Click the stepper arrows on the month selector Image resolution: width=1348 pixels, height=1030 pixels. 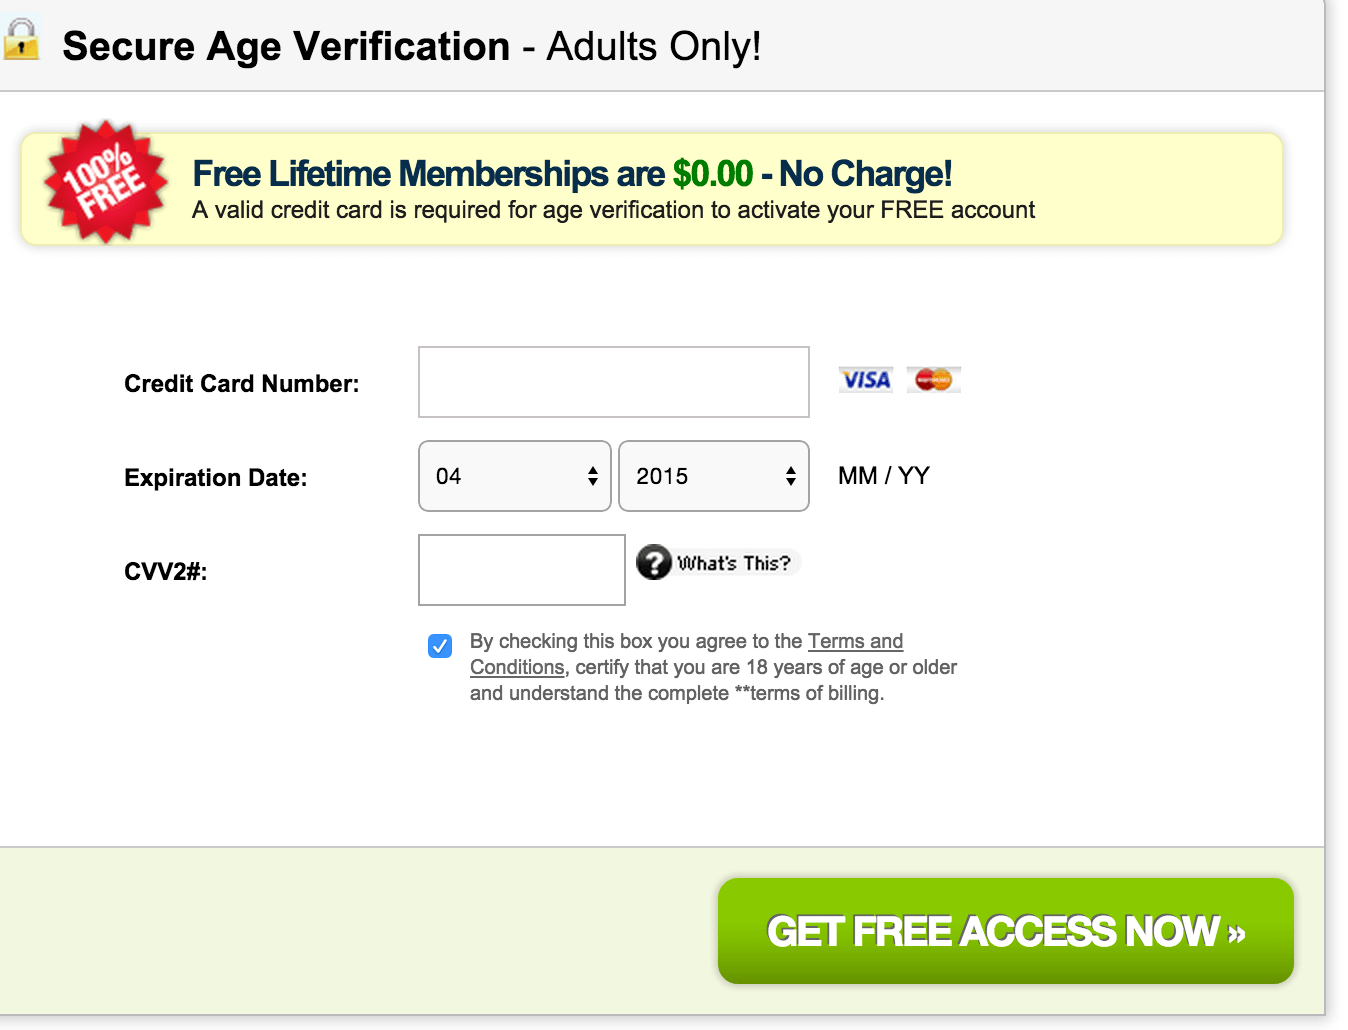[593, 476]
